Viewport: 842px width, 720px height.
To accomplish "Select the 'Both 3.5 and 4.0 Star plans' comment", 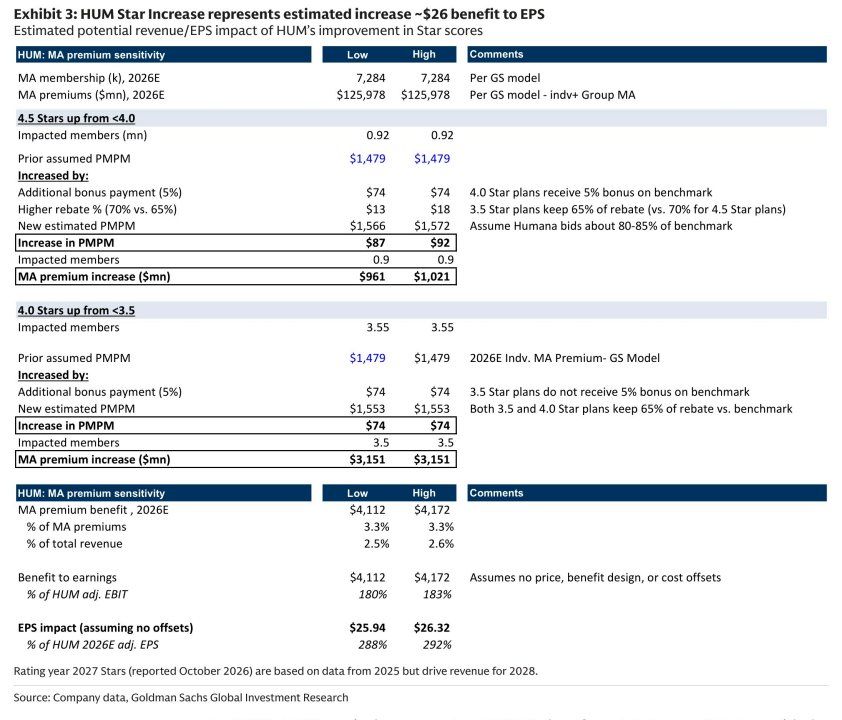I will coord(632,409).
